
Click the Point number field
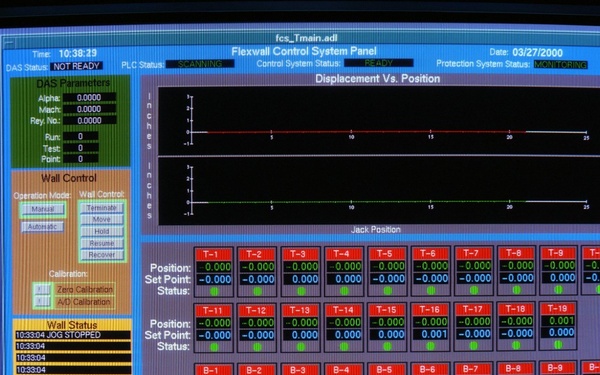click(x=81, y=159)
